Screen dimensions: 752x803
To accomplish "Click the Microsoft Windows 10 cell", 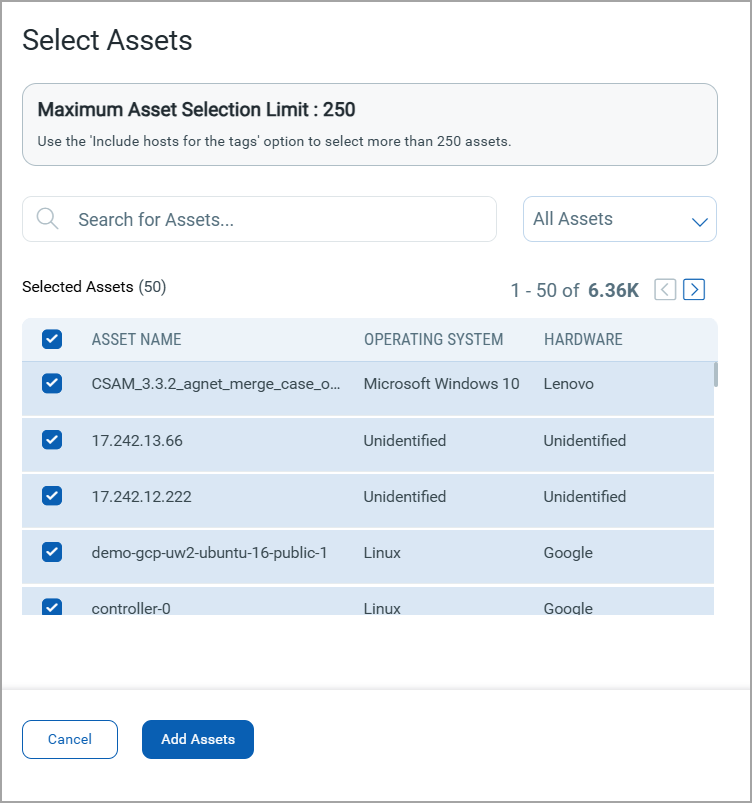I will 441,384.
